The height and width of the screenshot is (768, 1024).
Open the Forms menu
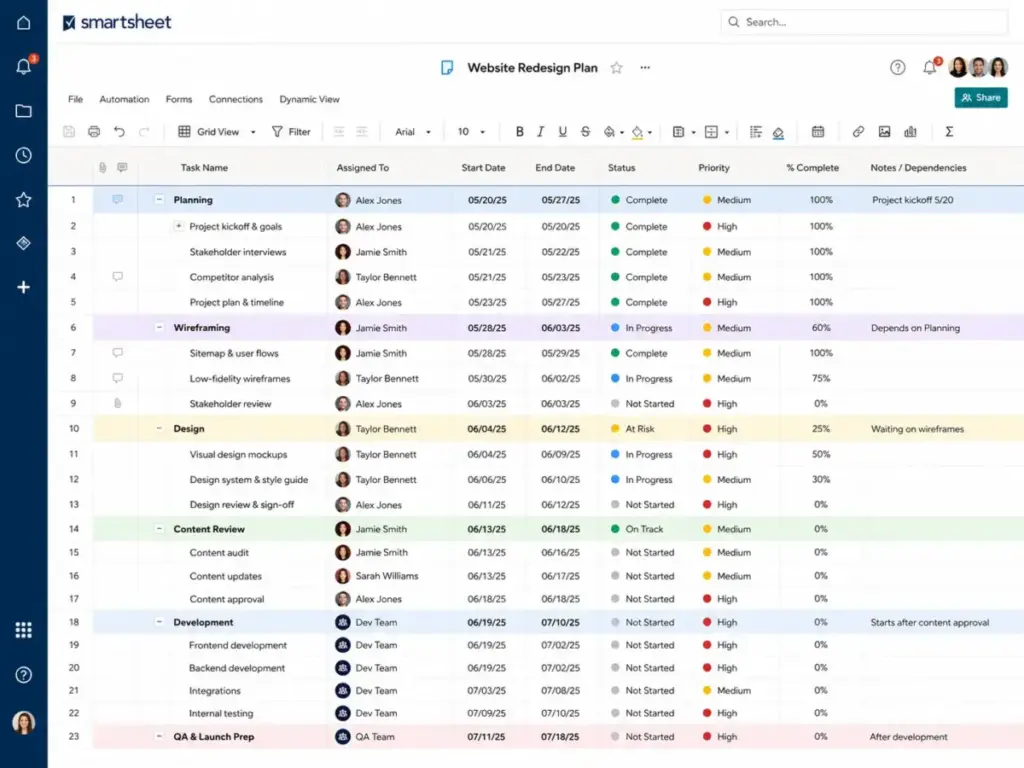179,99
